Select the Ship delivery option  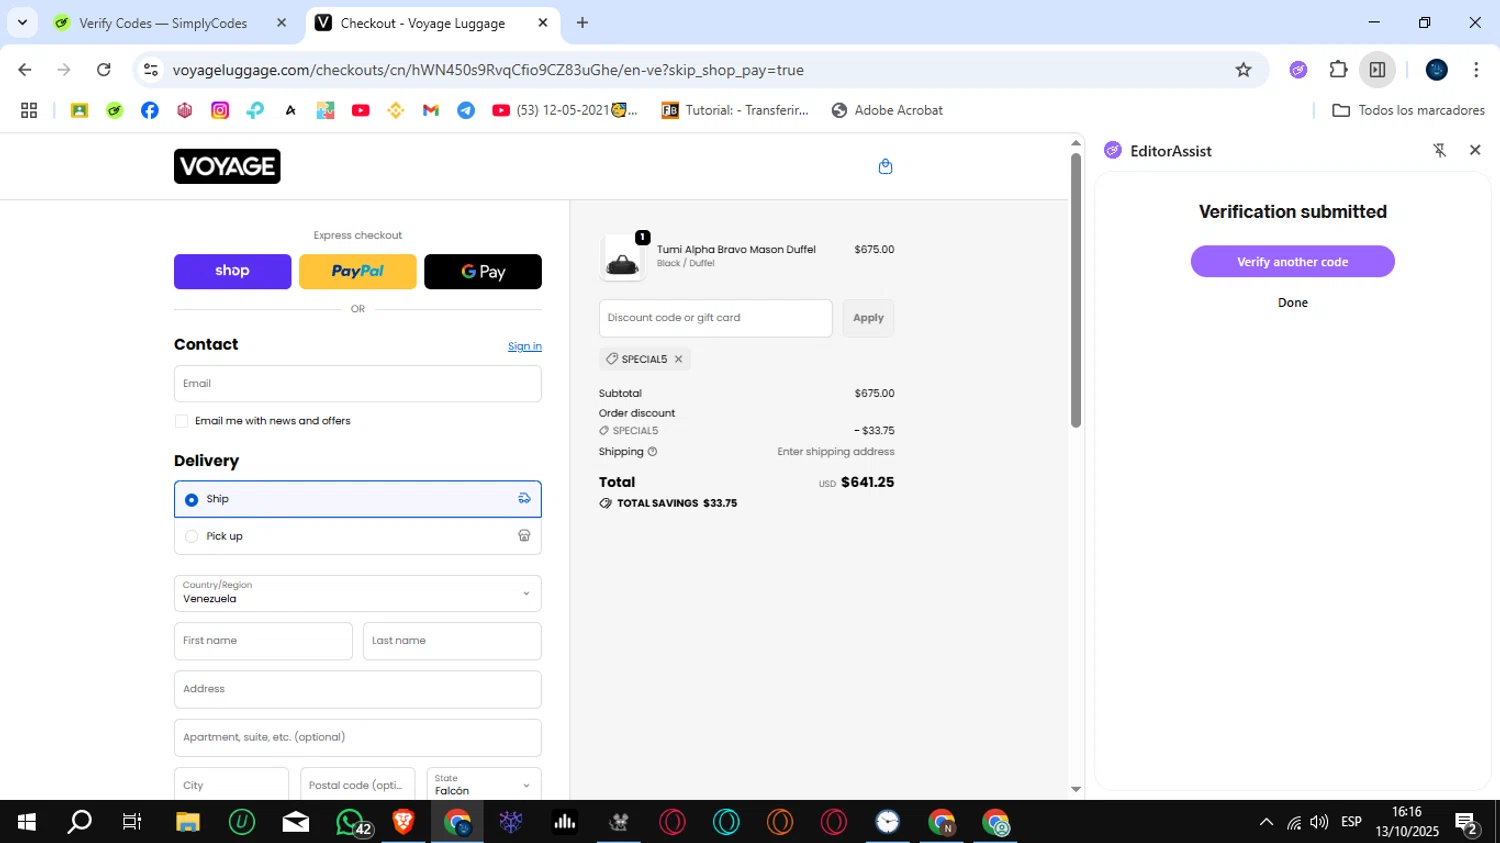point(358,499)
